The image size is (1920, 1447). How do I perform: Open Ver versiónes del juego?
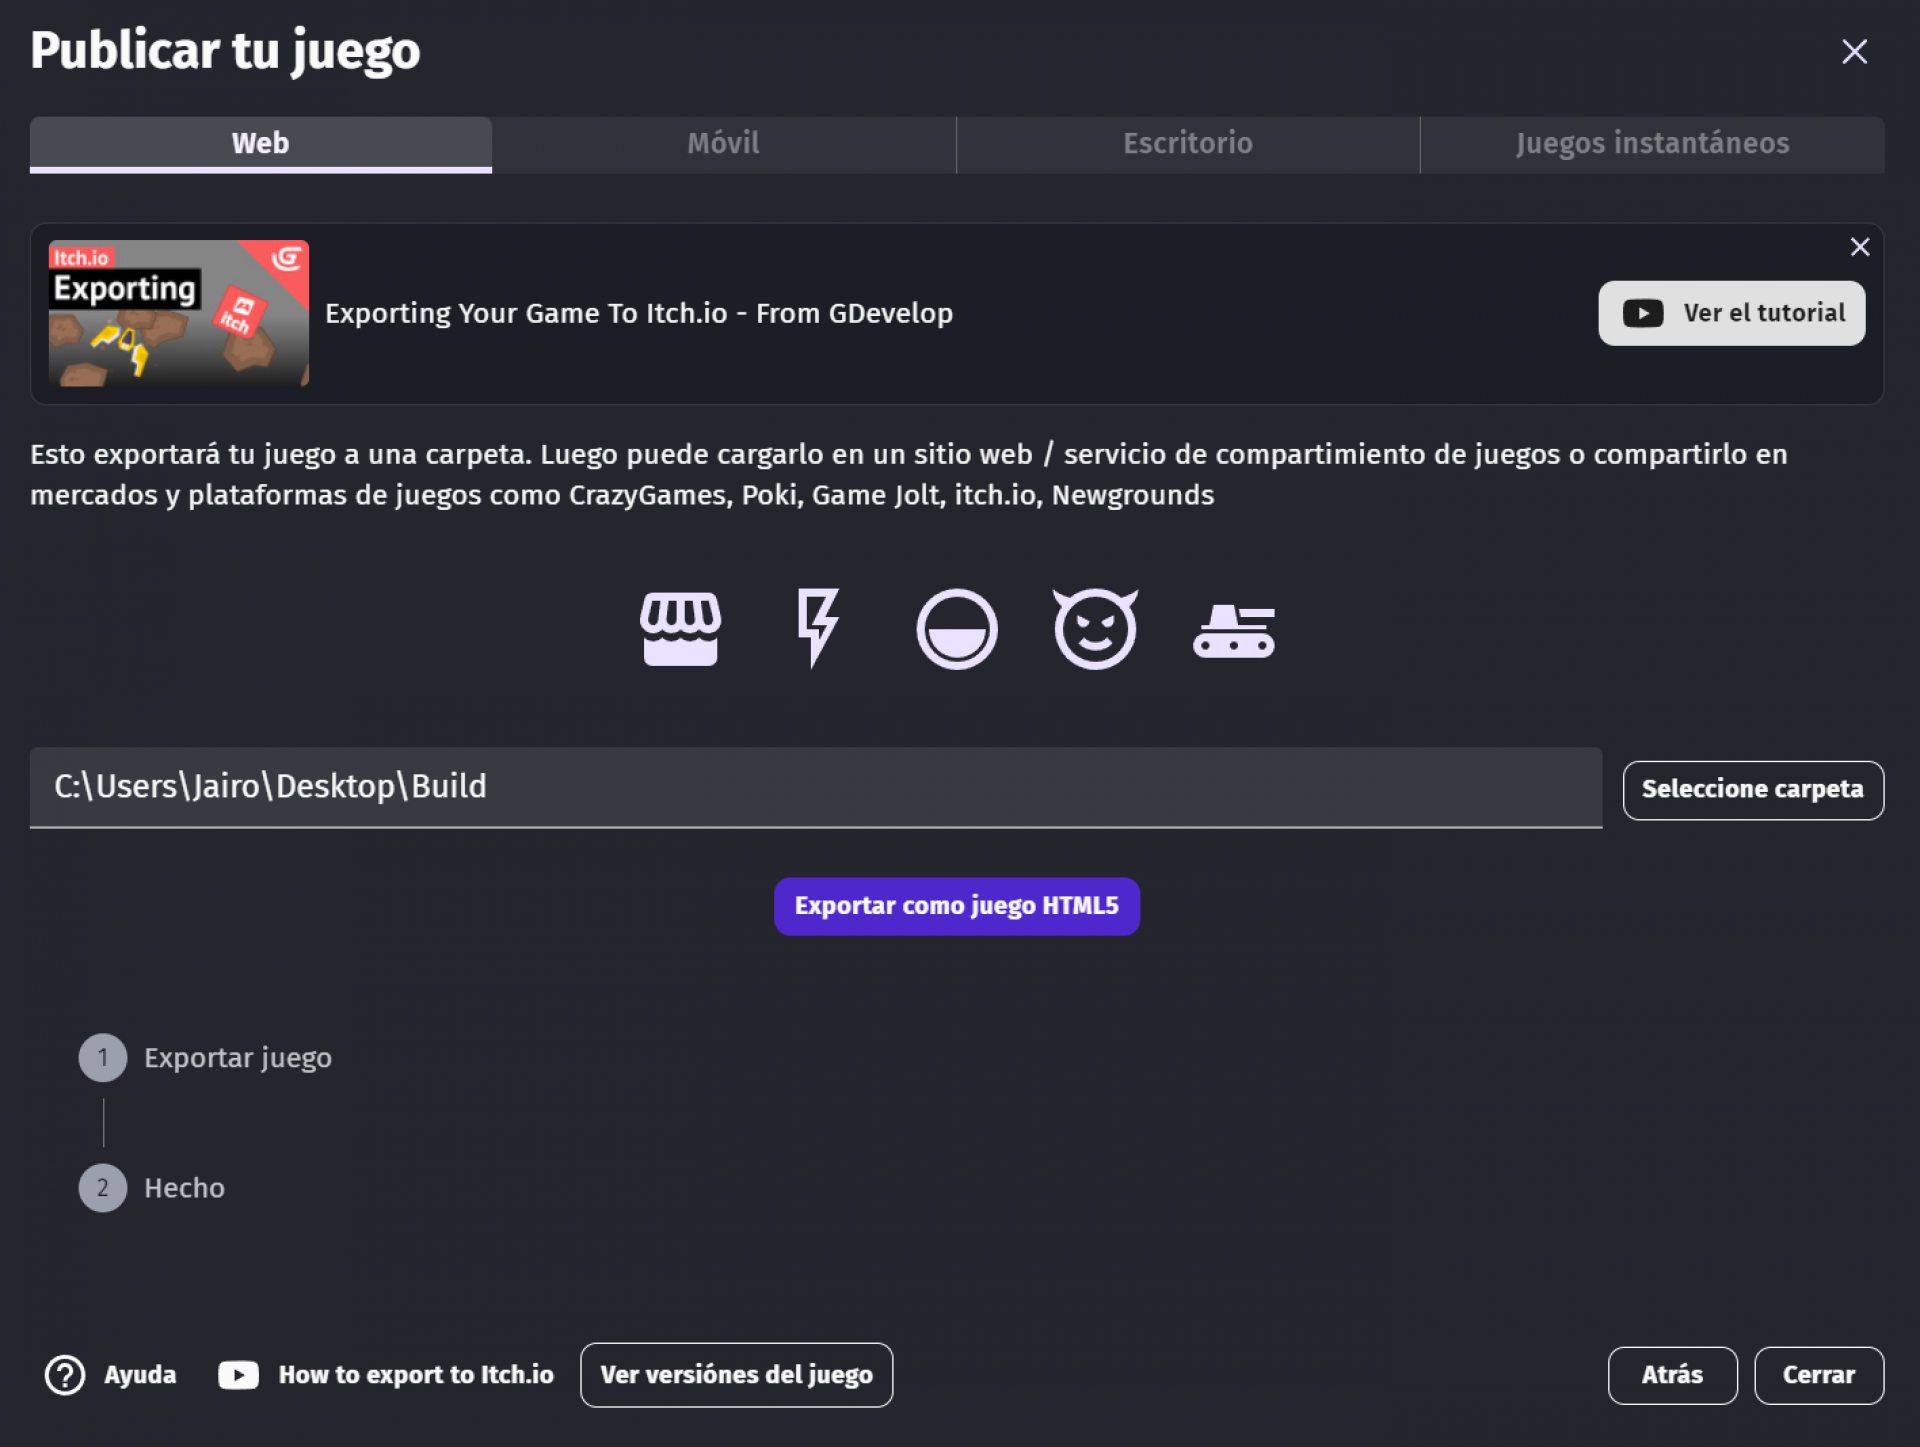tap(737, 1375)
